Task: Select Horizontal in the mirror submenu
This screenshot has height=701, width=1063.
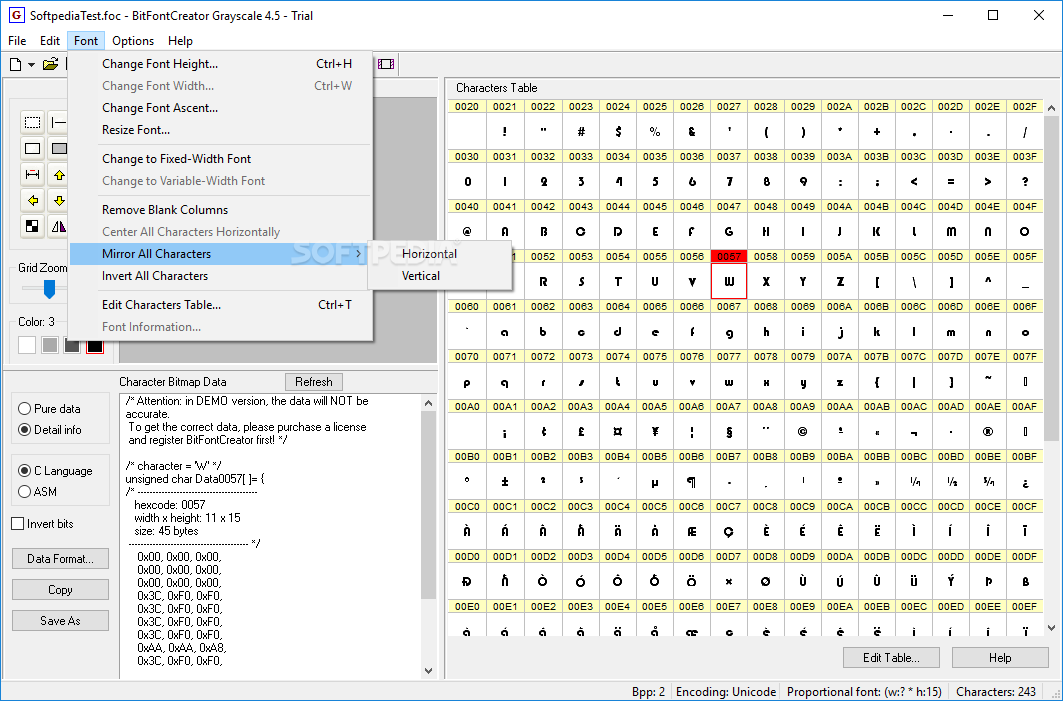Action: (x=439, y=254)
